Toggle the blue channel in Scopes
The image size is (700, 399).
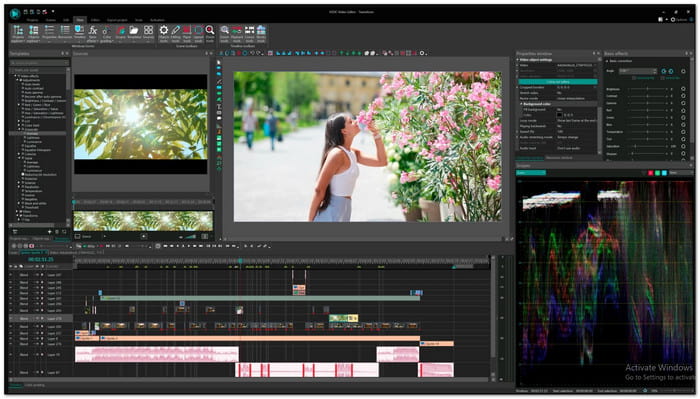point(664,173)
